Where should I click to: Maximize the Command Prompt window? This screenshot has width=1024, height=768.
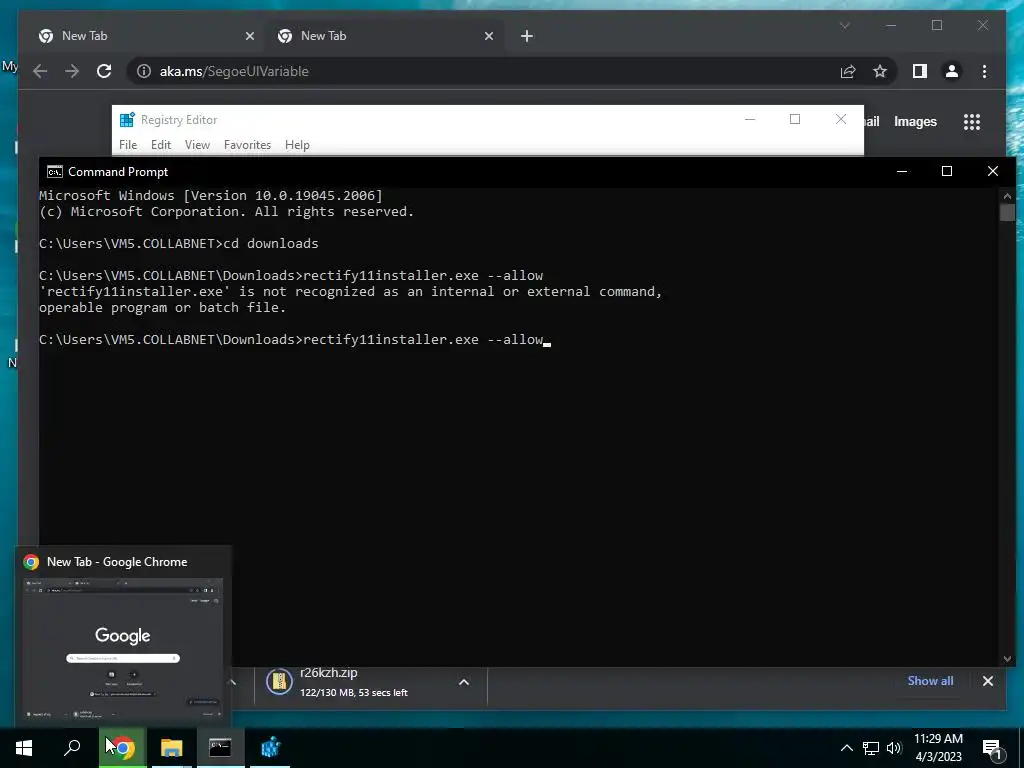coord(946,171)
